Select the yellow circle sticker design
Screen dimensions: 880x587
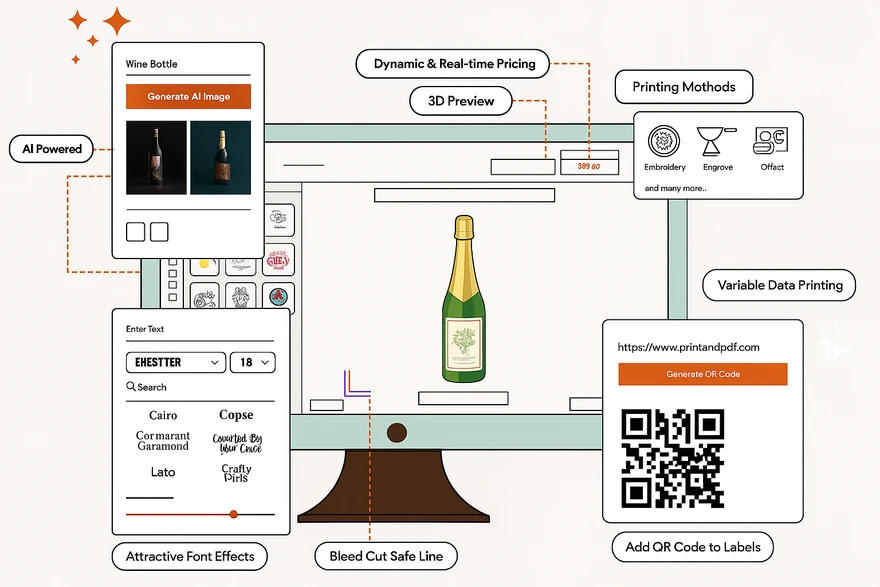tap(203, 263)
